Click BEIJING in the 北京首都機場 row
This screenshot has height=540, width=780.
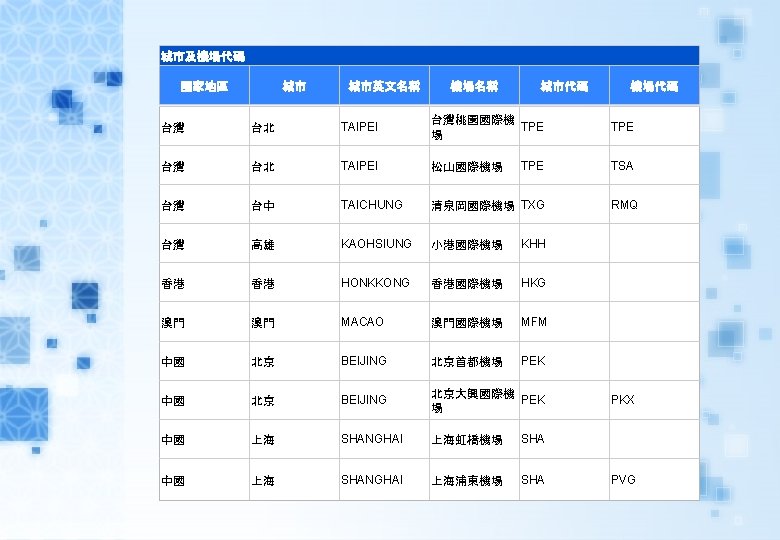[x=364, y=361]
